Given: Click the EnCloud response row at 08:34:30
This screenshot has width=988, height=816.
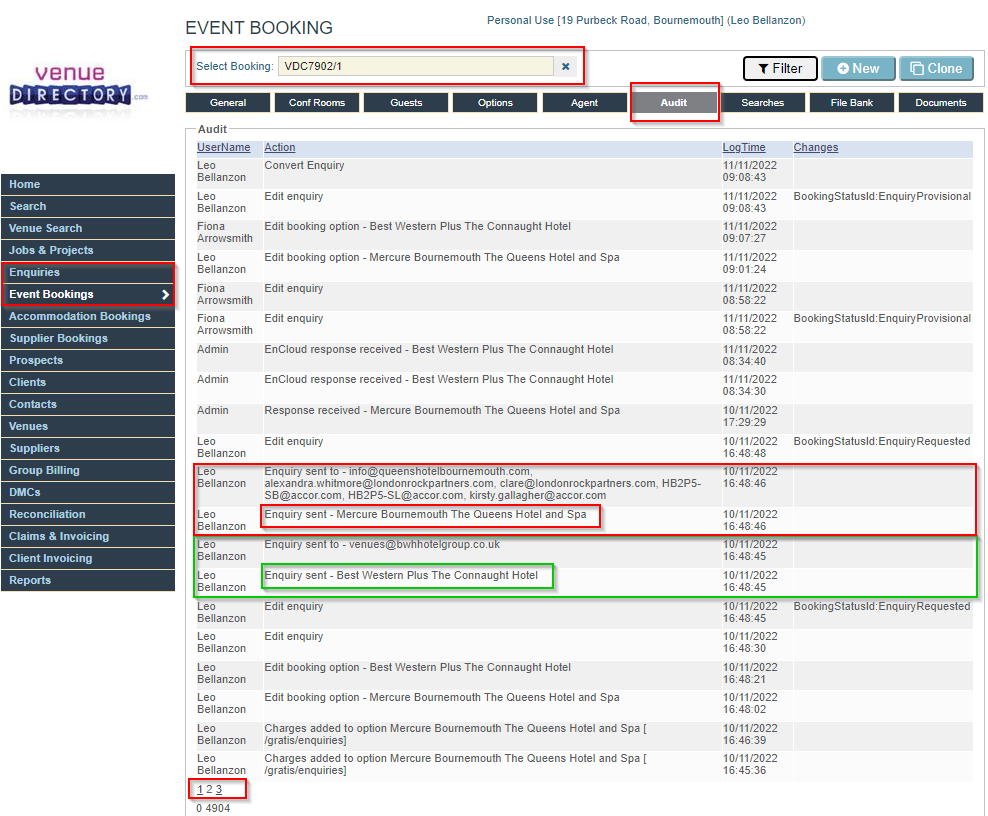Looking at the screenshot, I should (x=584, y=386).
